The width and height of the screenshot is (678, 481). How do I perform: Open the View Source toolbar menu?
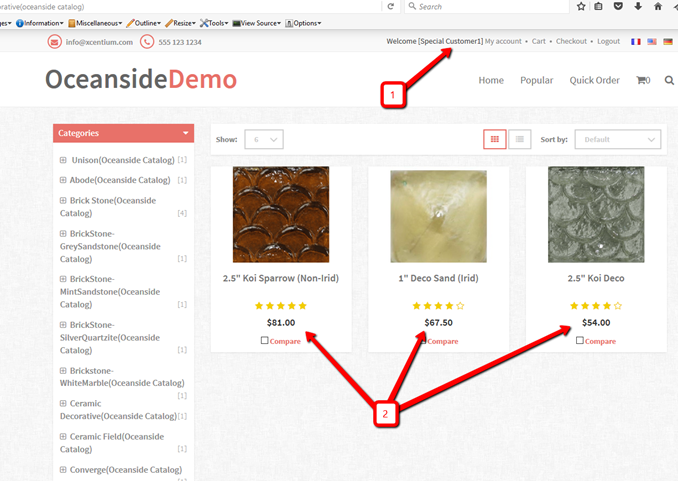[x=257, y=23]
